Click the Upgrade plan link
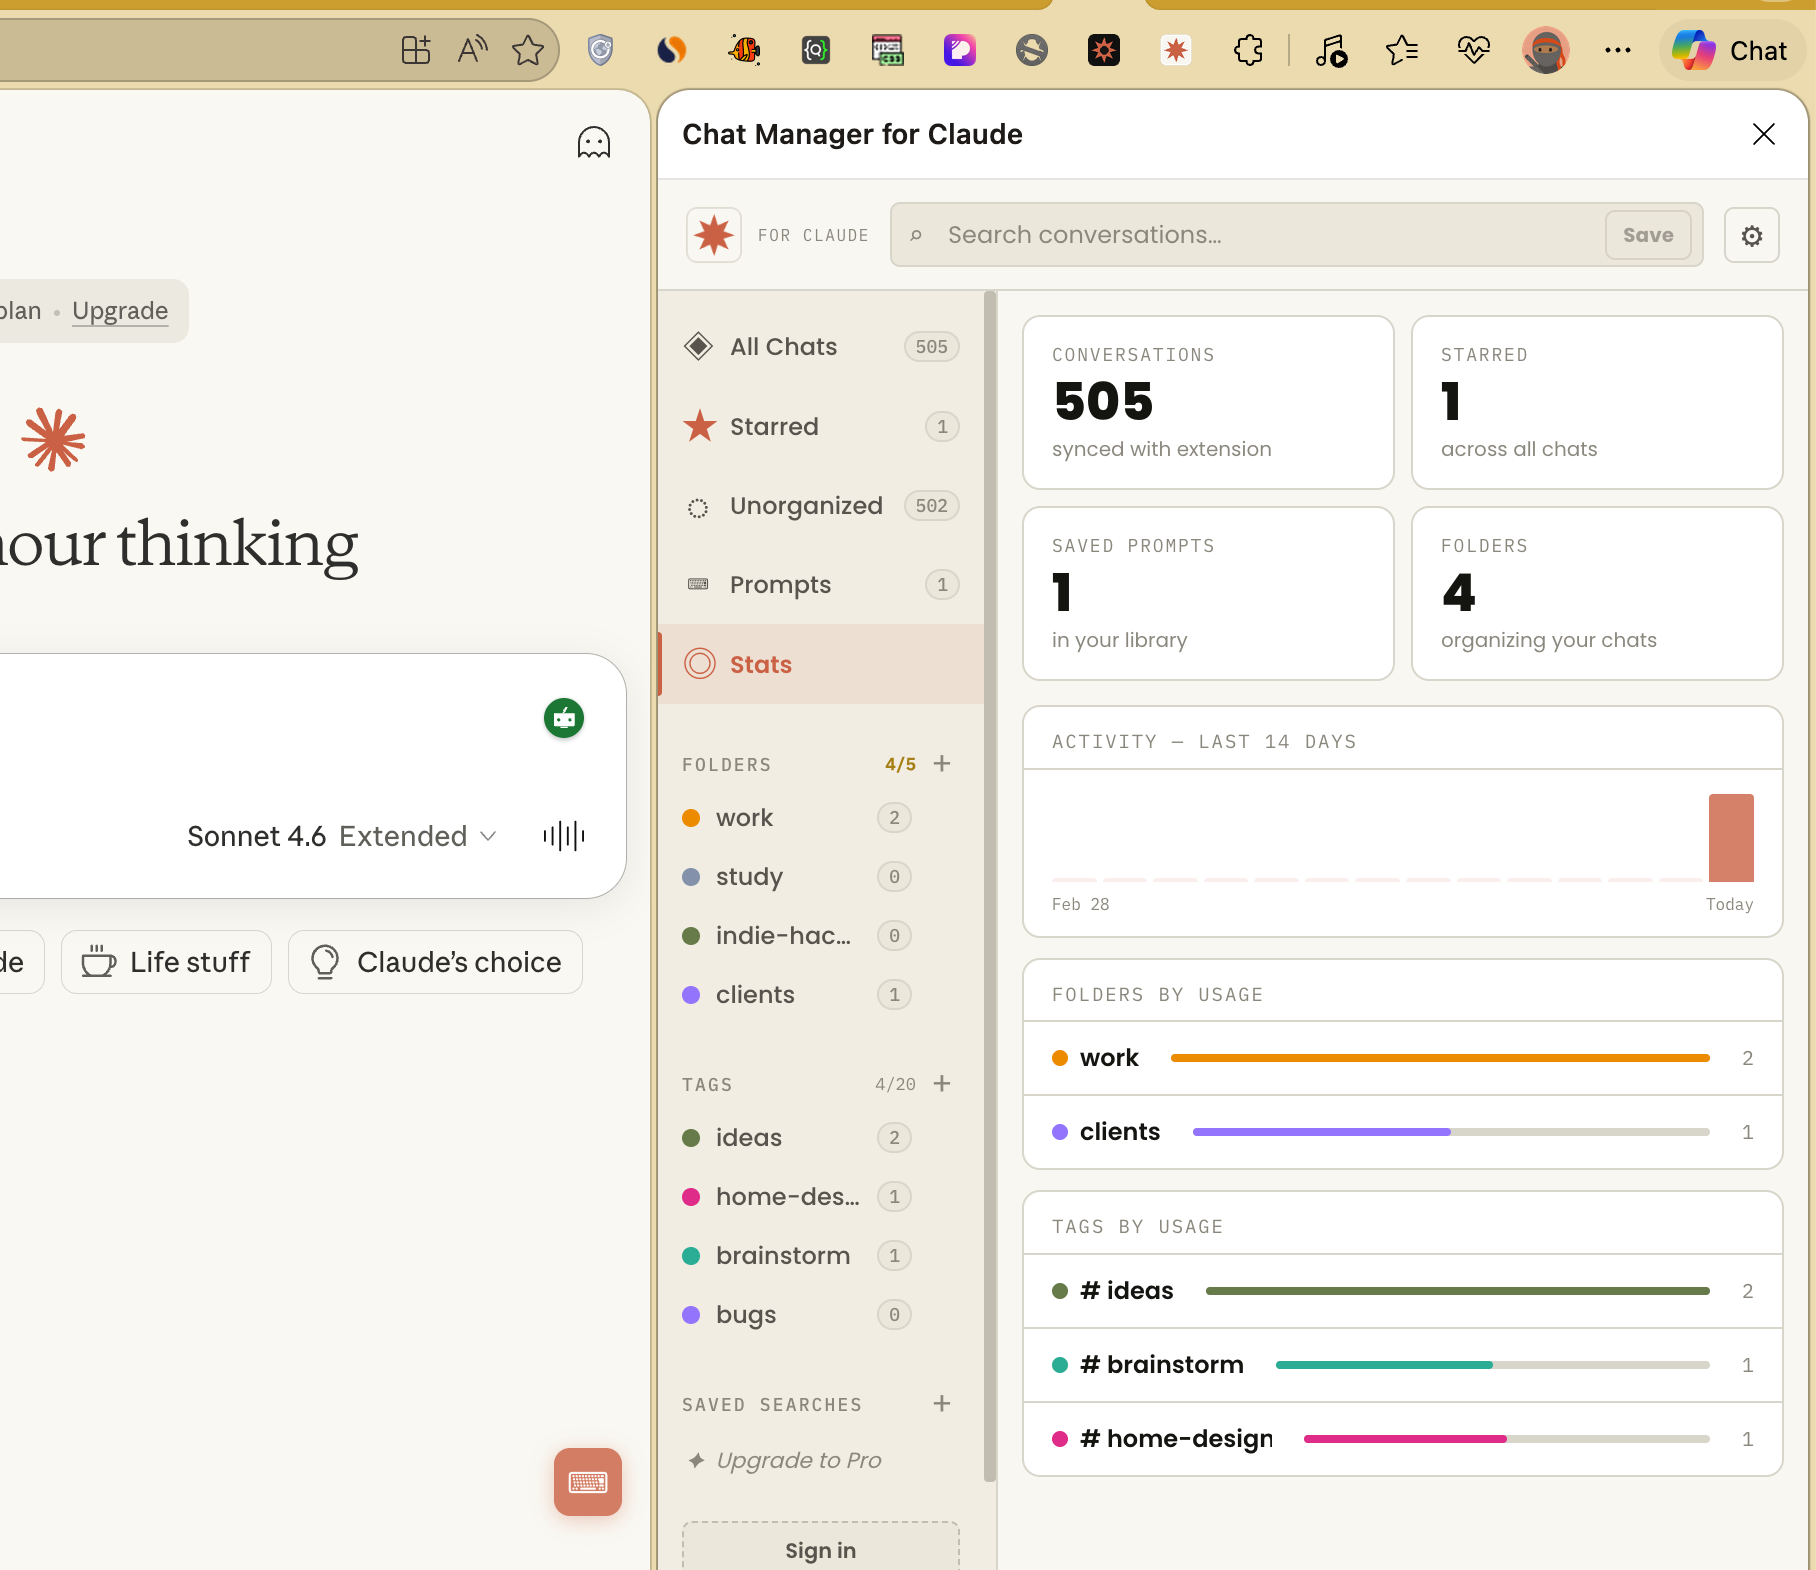The width and height of the screenshot is (1816, 1570). (120, 311)
